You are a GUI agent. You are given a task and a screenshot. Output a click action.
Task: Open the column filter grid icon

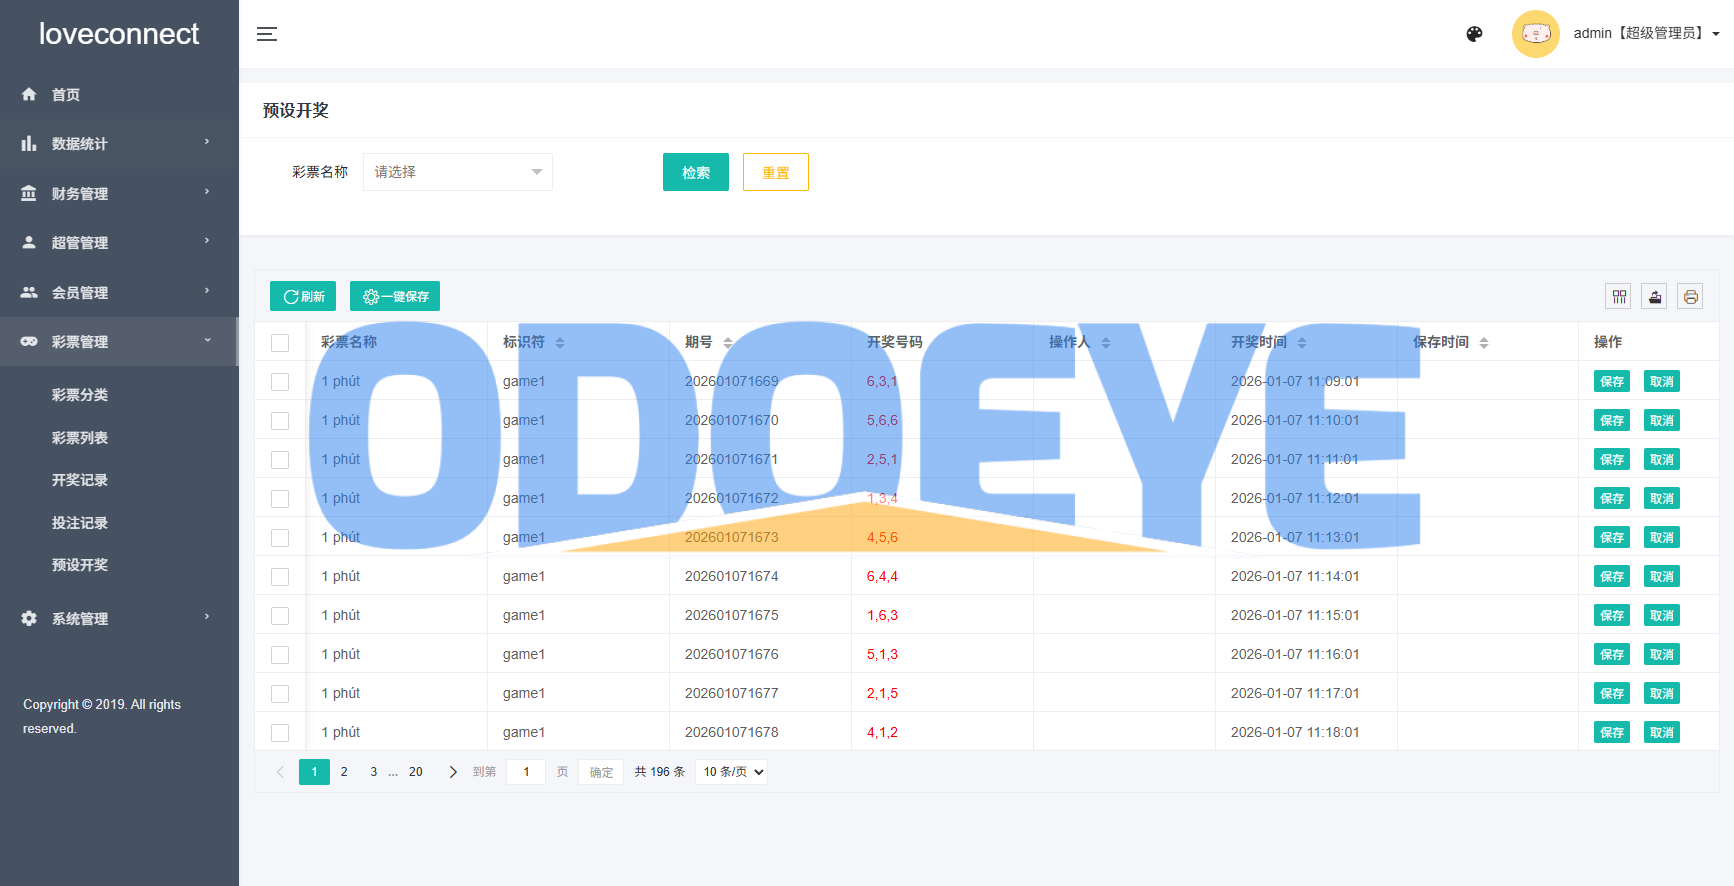(1619, 296)
